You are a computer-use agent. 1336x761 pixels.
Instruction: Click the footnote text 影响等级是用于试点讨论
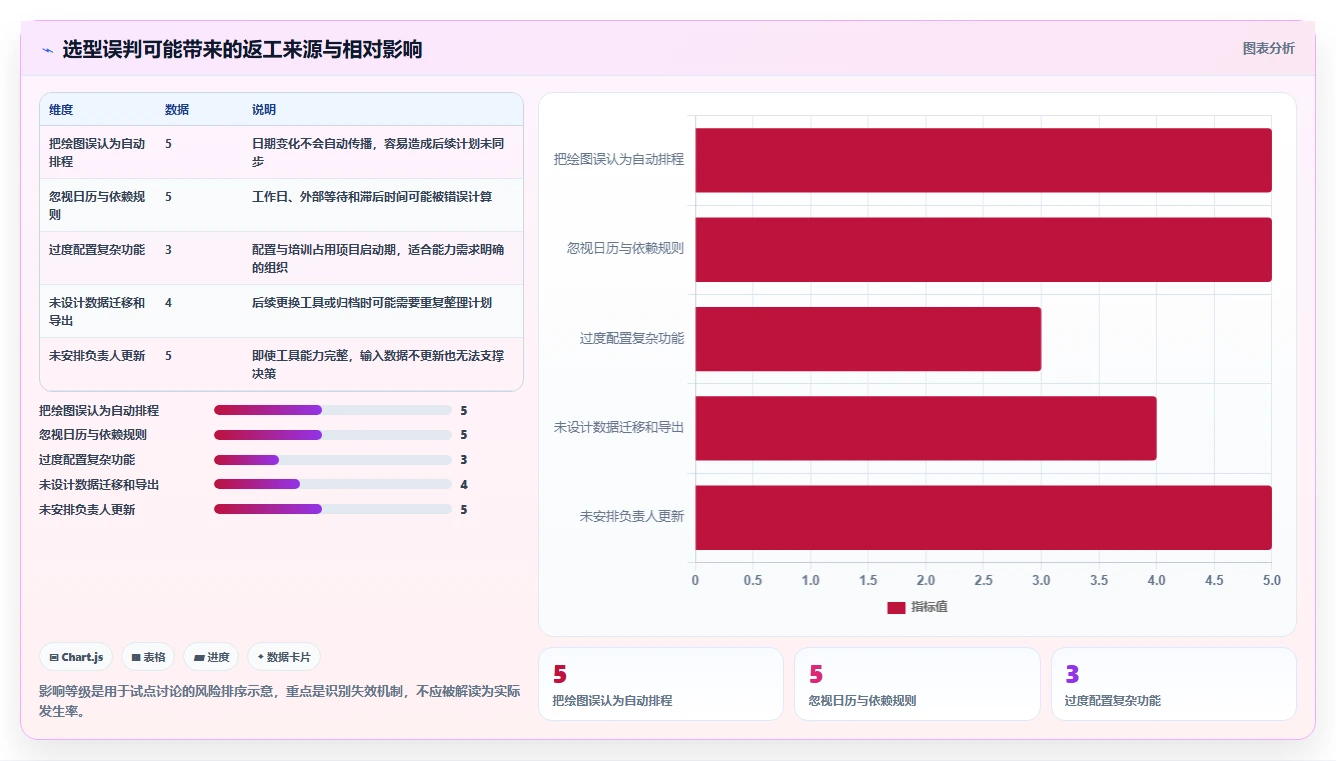[x=279, y=701]
